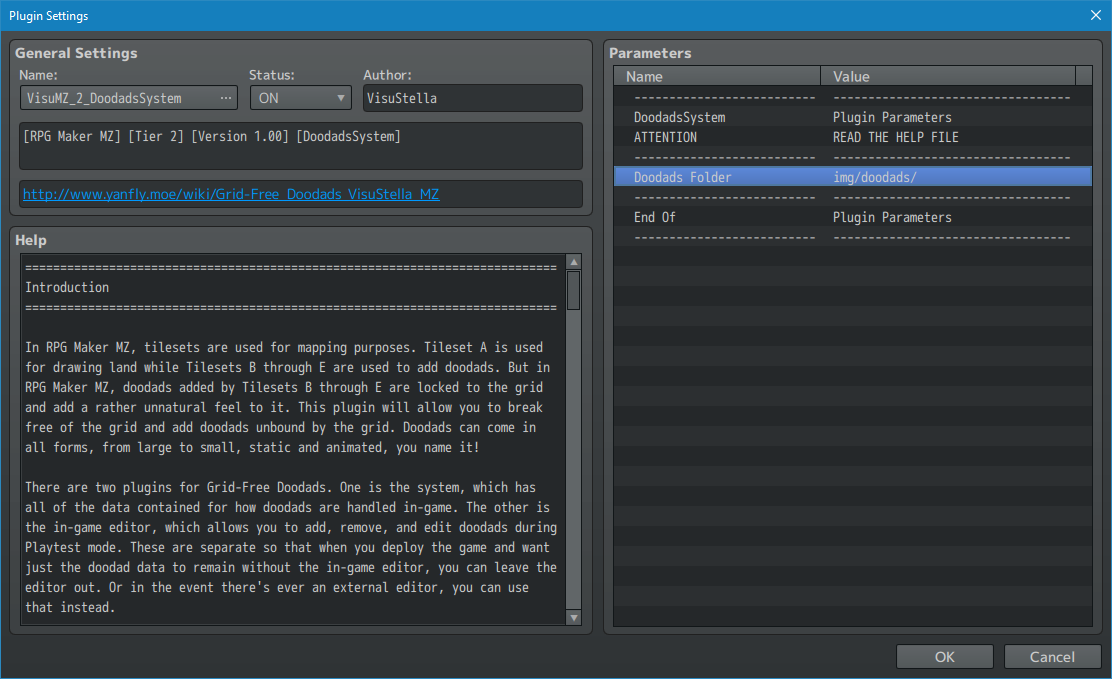The width and height of the screenshot is (1112, 679).
Task: Open the yanfly.moe Grid-Free Doodads wiki link
Action: coord(231,194)
